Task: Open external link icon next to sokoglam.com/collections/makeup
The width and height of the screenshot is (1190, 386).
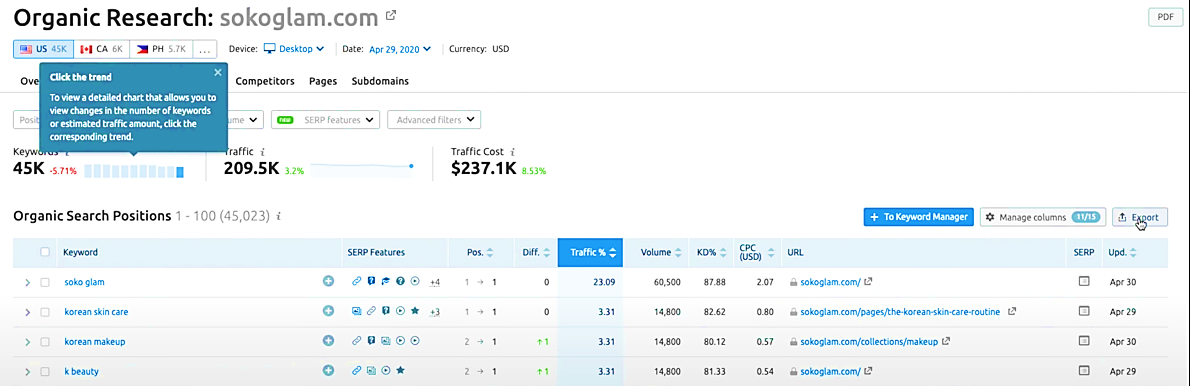Action: 946,341
